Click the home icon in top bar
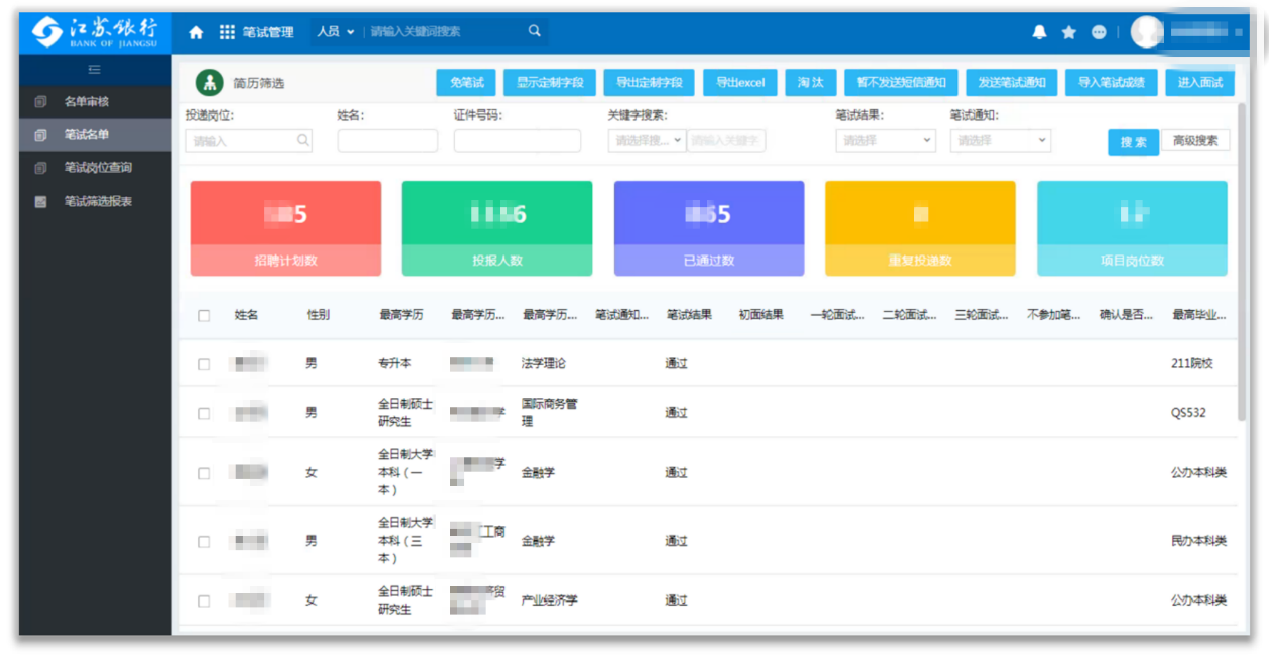The width and height of the screenshot is (1269, 661). pyautogui.click(x=197, y=32)
